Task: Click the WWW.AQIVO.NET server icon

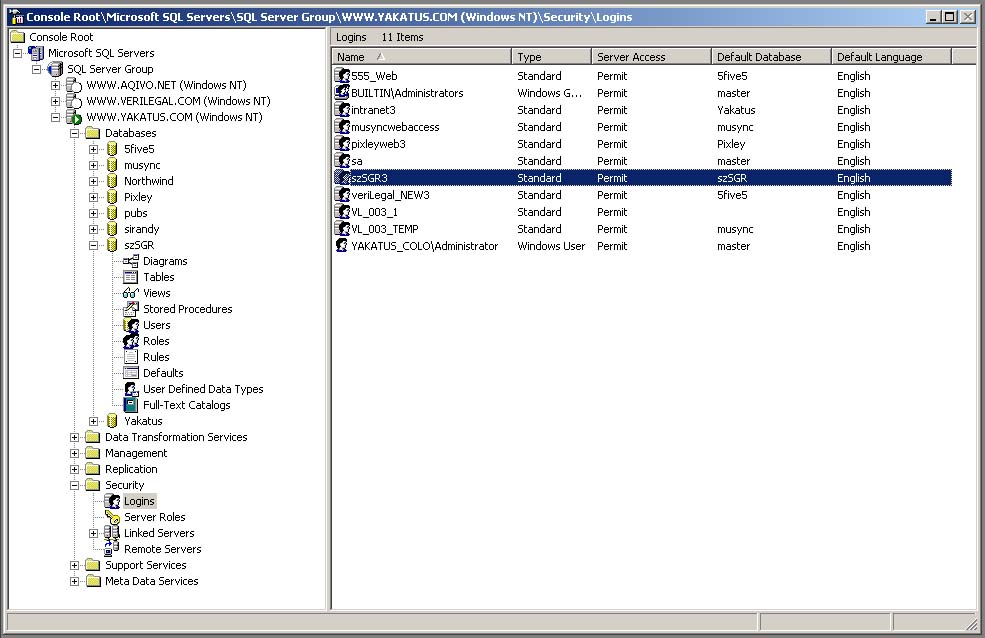Action: click(x=74, y=85)
